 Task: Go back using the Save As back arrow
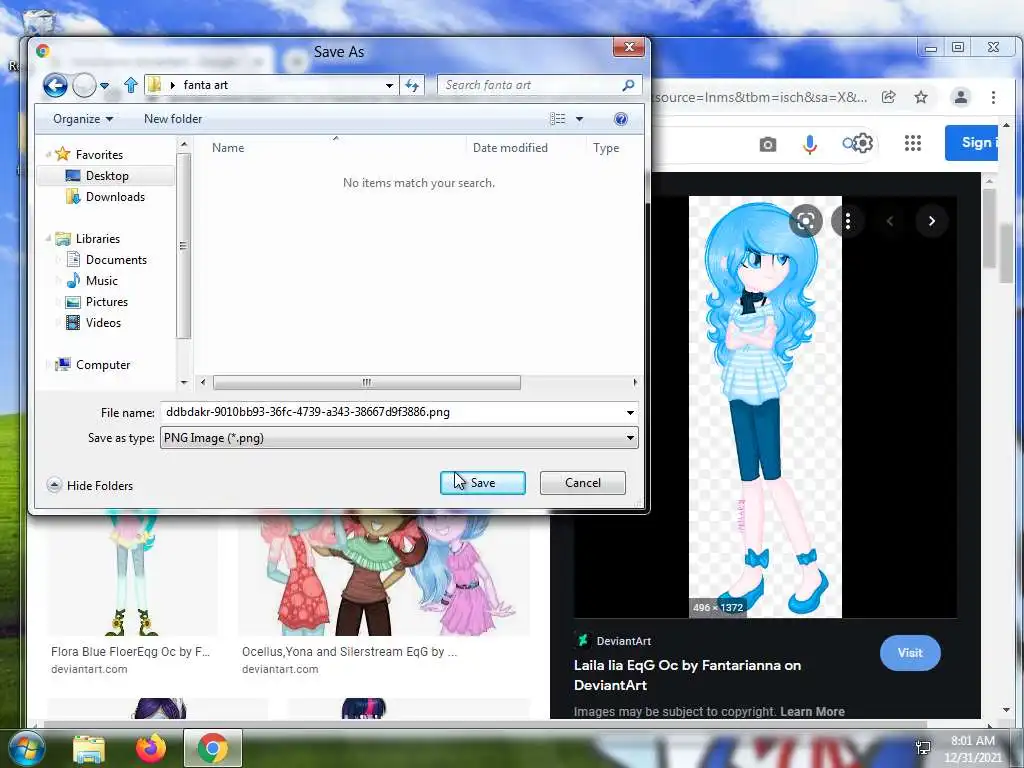click(56, 85)
